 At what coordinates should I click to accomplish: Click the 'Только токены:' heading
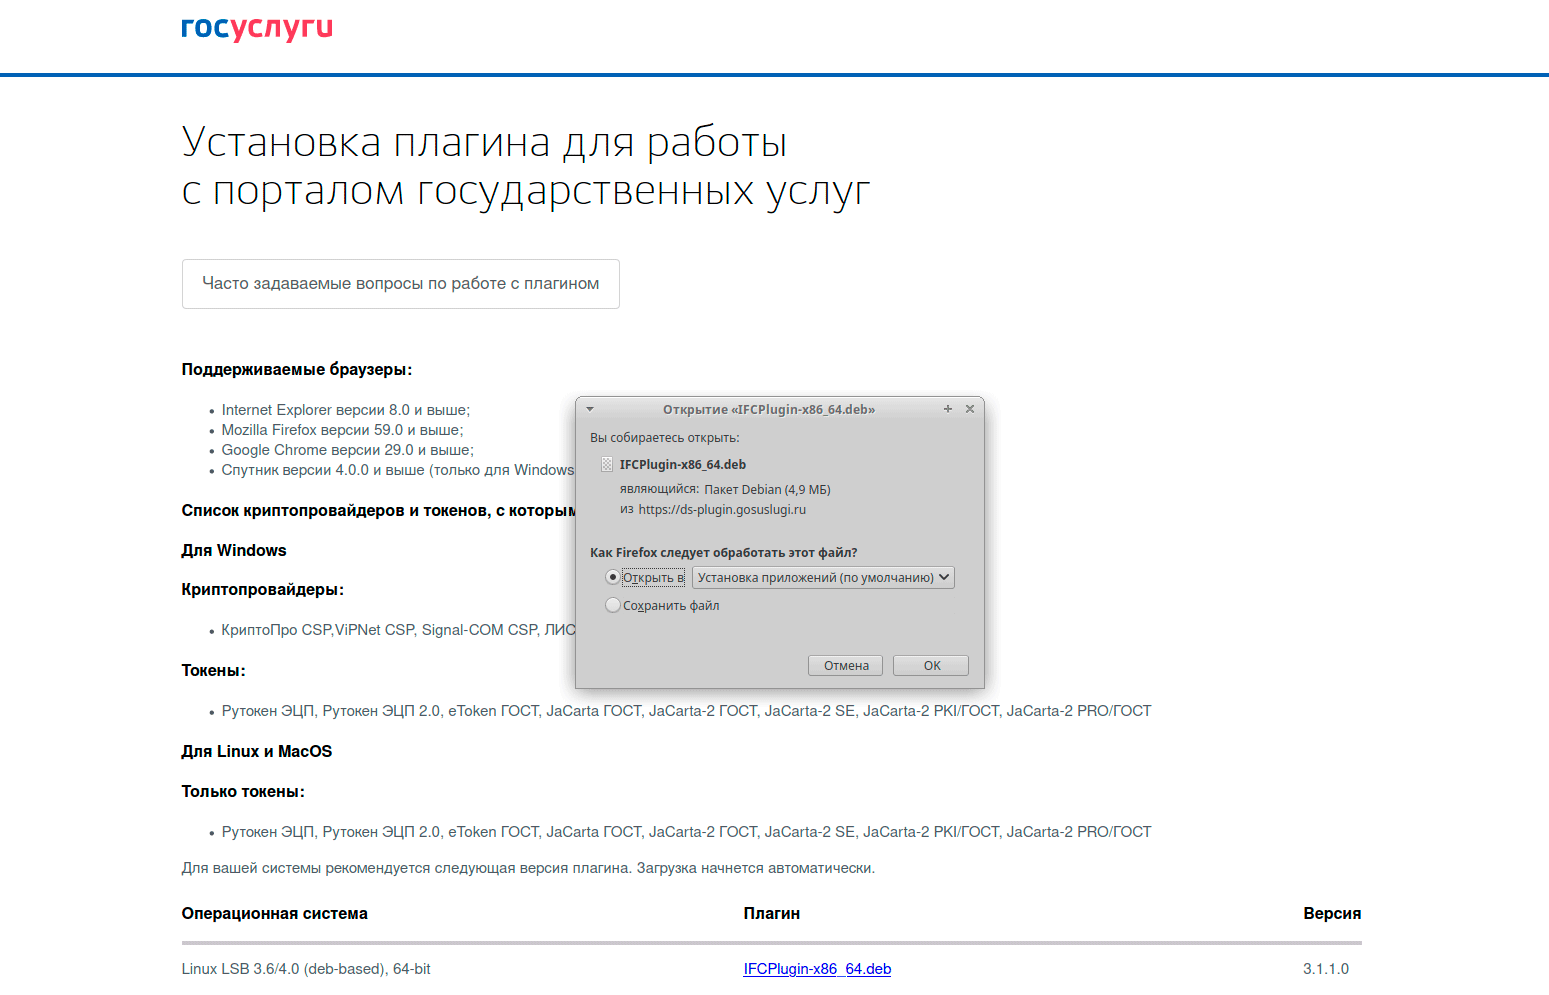pyautogui.click(x=243, y=792)
